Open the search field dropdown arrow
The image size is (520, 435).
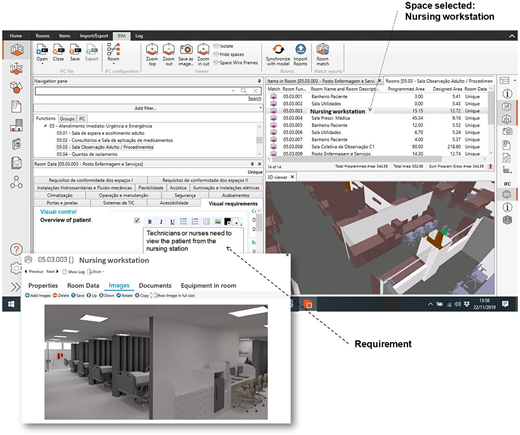point(233,91)
